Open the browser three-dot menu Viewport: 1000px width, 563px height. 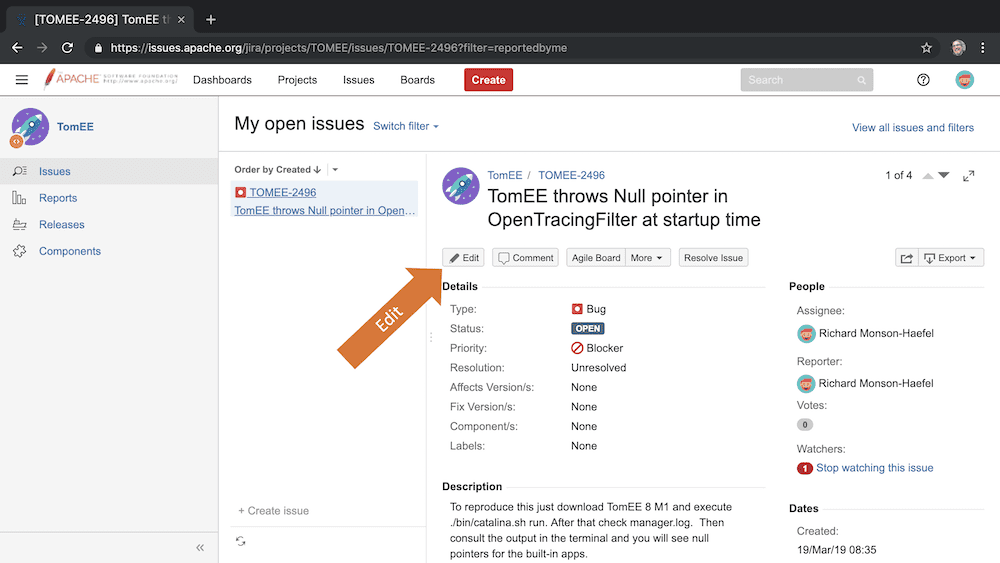tap(983, 48)
